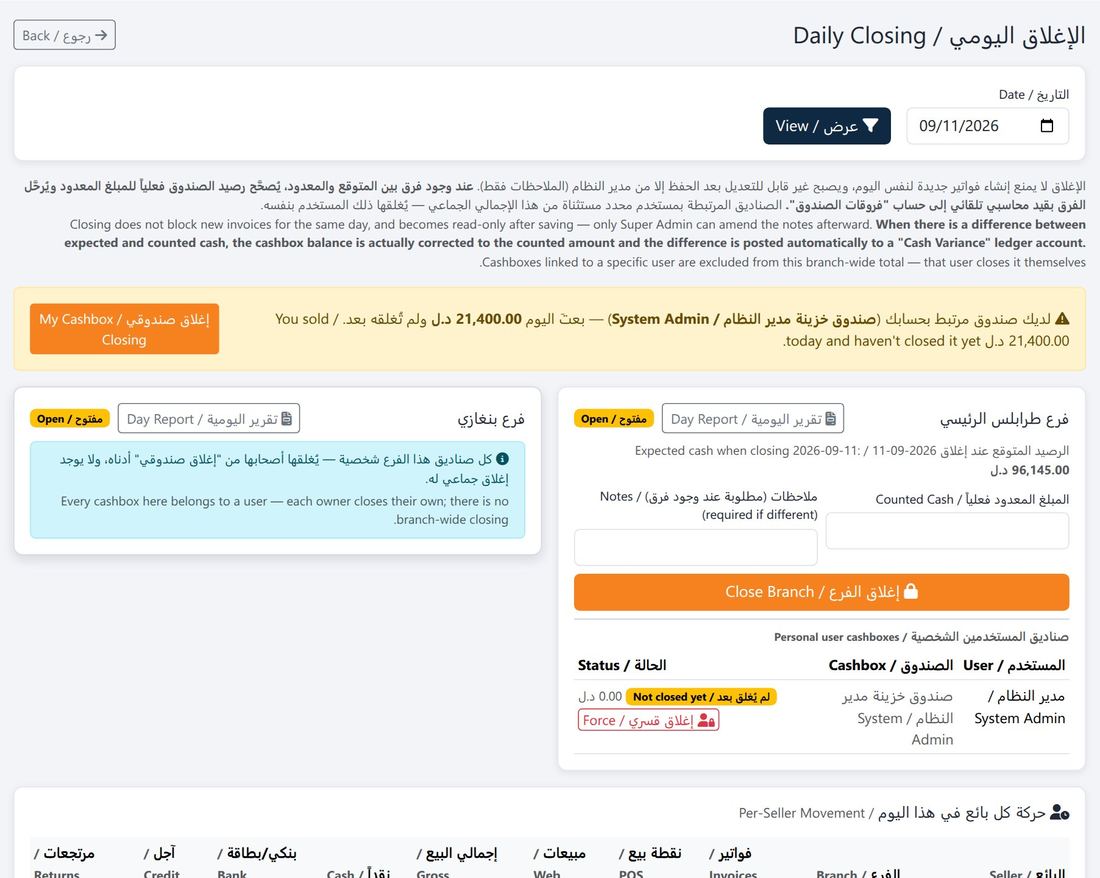This screenshot has height=878, width=1100.
Task: Open Day Report for Tripoli main branch
Action: click(x=753, y=419)
